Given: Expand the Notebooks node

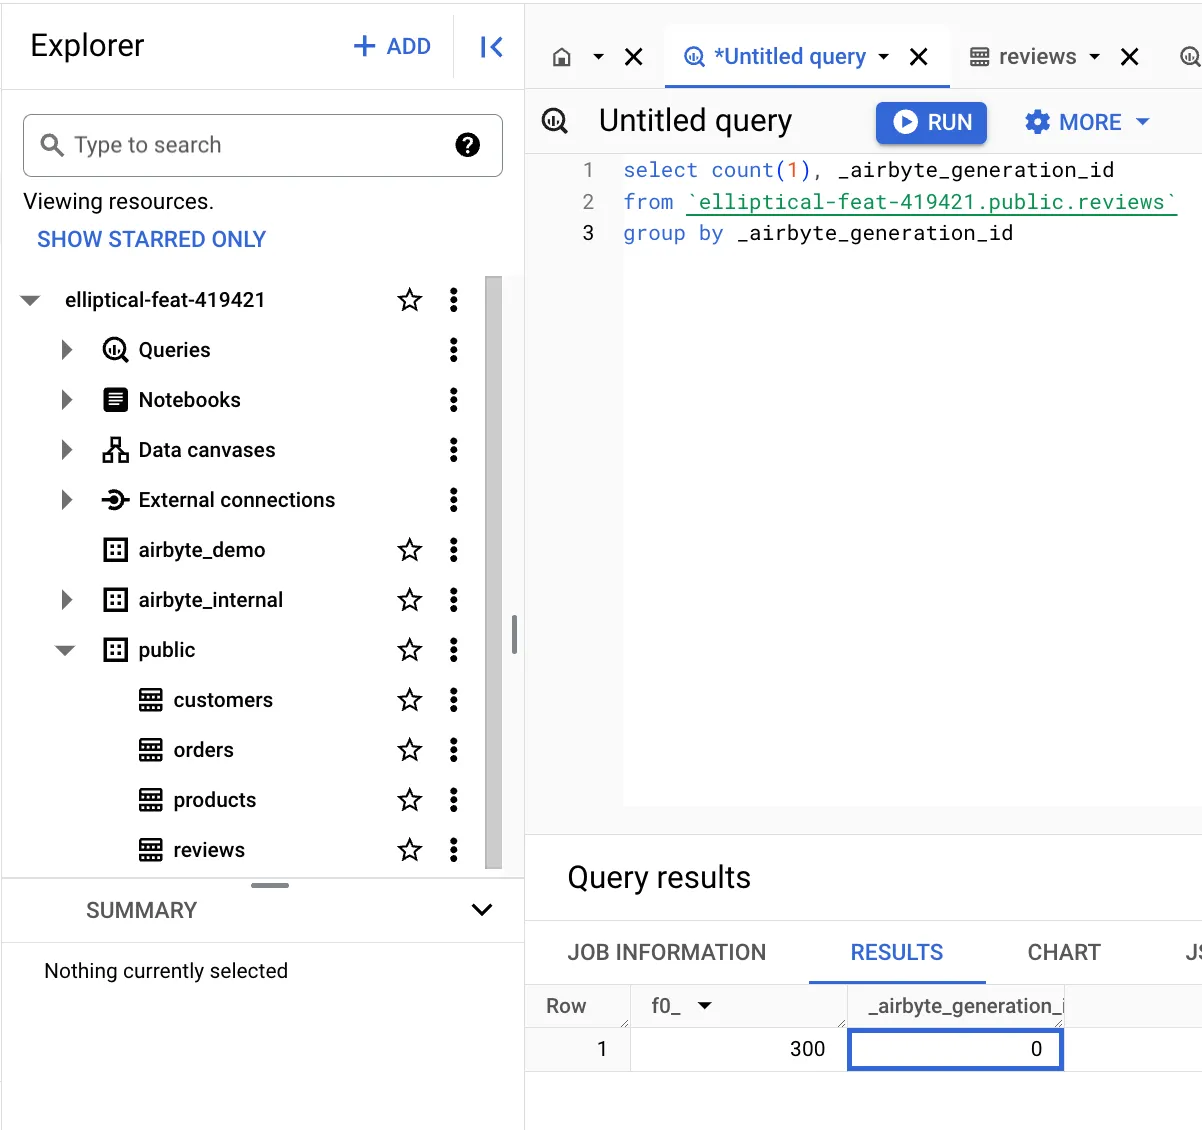Looking at the screenshot, I should [67, 400].
